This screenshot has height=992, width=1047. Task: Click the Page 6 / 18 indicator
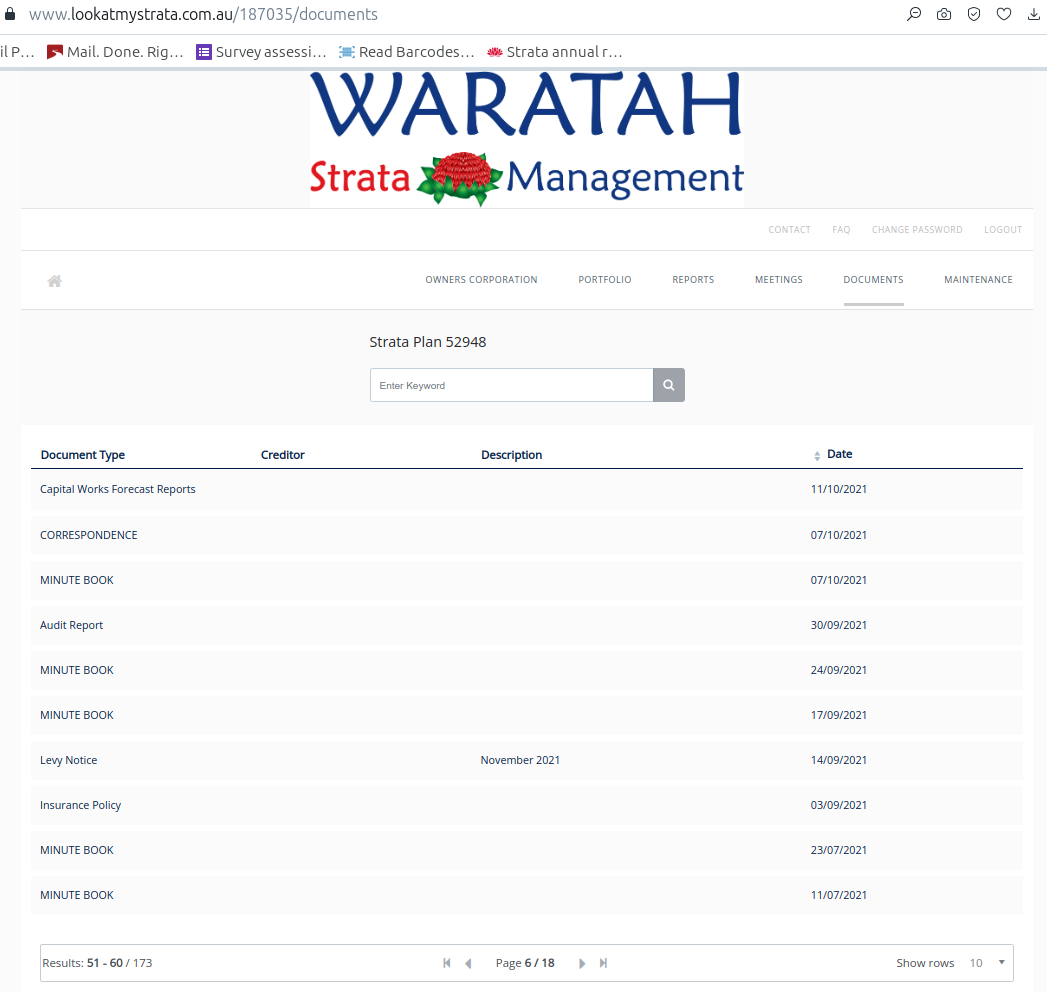tap(525, 963)
